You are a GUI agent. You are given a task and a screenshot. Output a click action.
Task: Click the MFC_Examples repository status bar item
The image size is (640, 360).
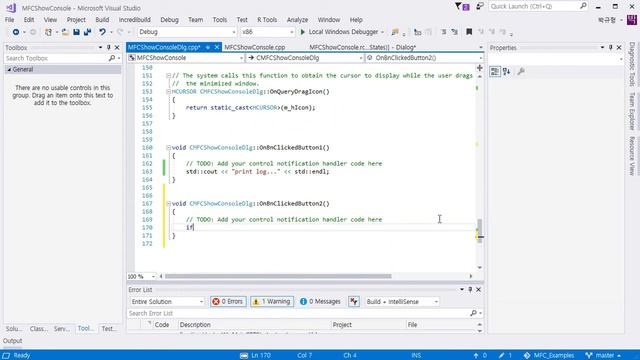pyautogui.click(x=549, y=356)
